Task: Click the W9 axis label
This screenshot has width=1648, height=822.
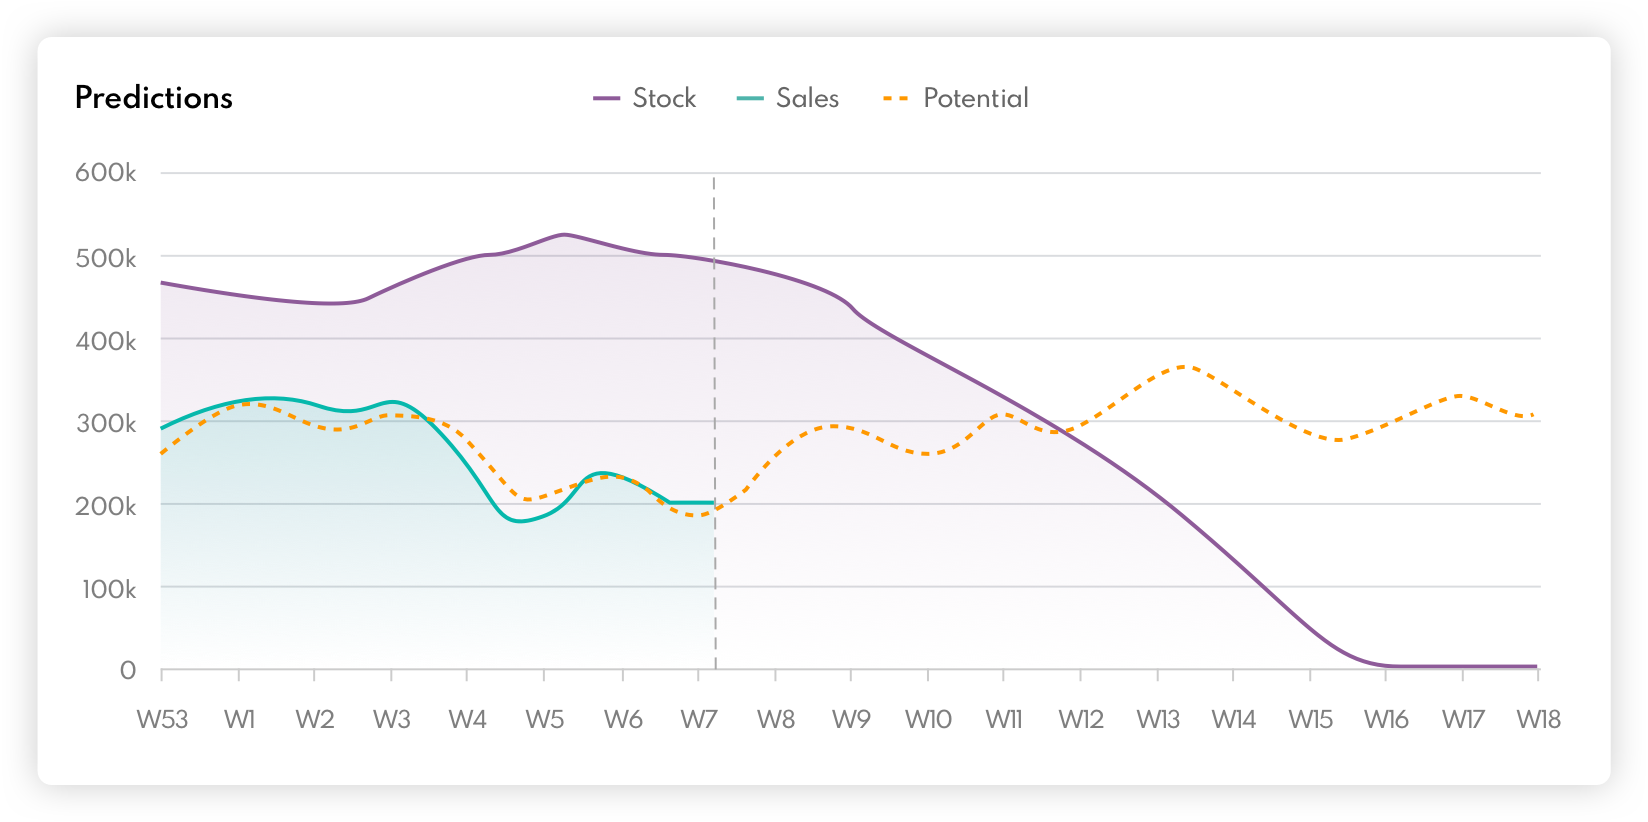Action: (x=851, y=719)
